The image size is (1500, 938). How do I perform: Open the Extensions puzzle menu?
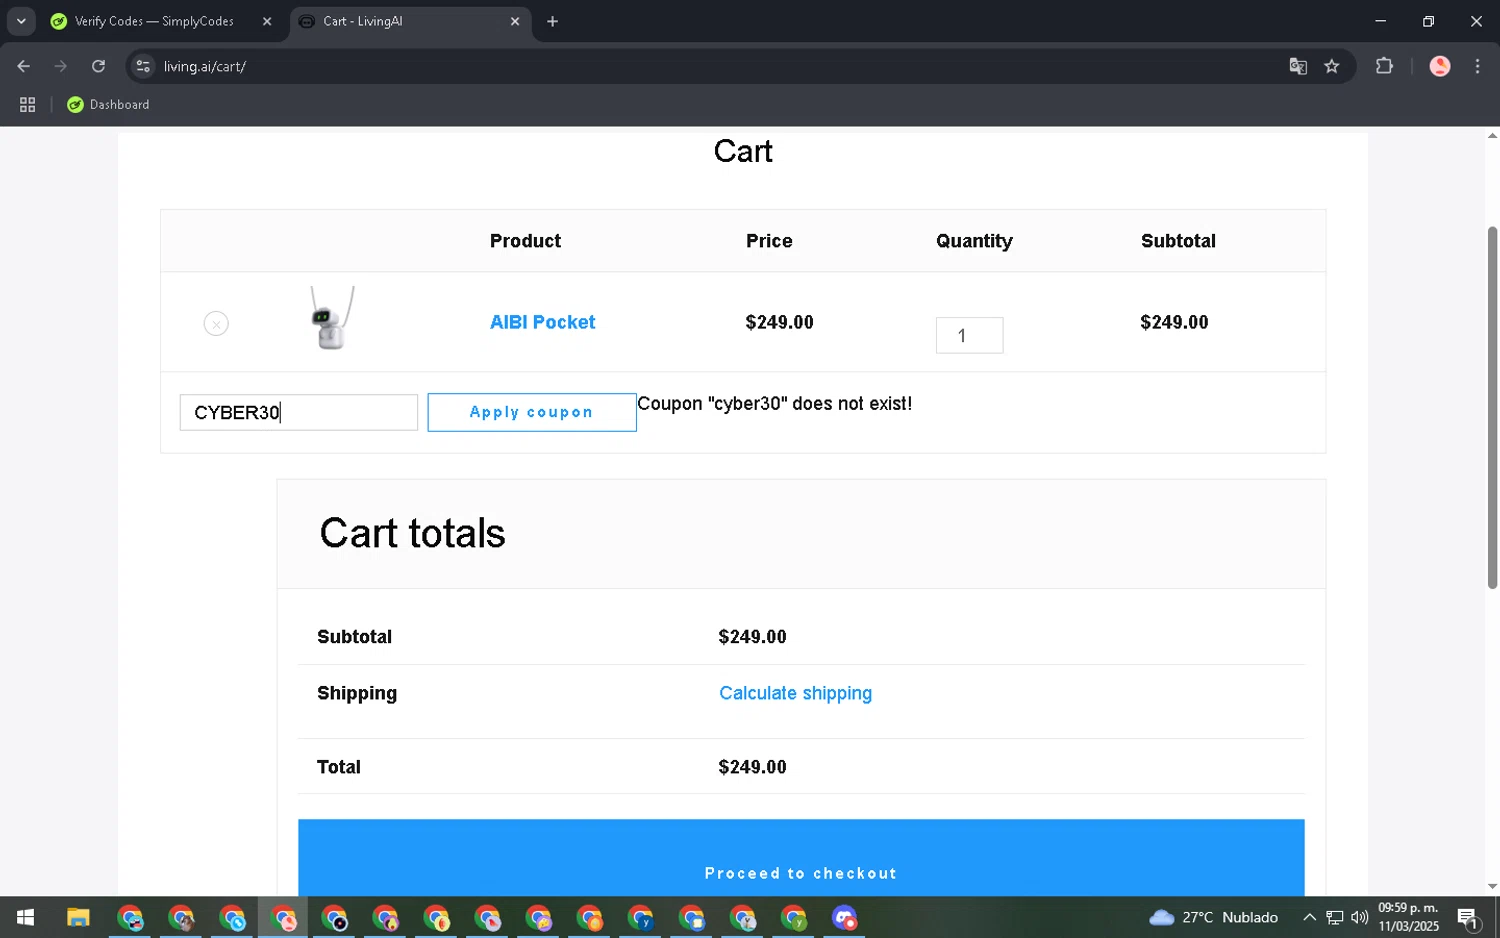pyautogui.click(x=1384, y=66)
